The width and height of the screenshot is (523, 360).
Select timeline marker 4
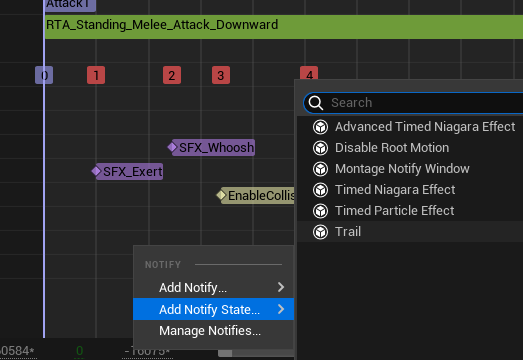[x=309, y=73]
